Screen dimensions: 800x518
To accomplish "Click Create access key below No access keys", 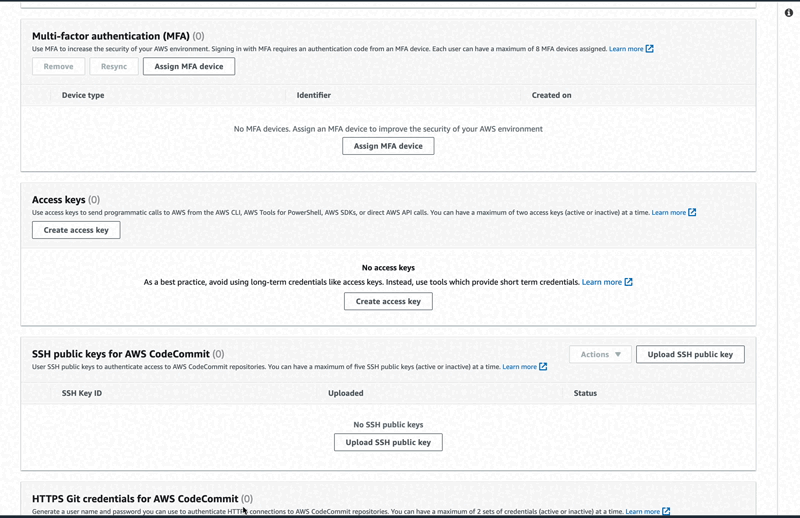I will tap(388, 301).
